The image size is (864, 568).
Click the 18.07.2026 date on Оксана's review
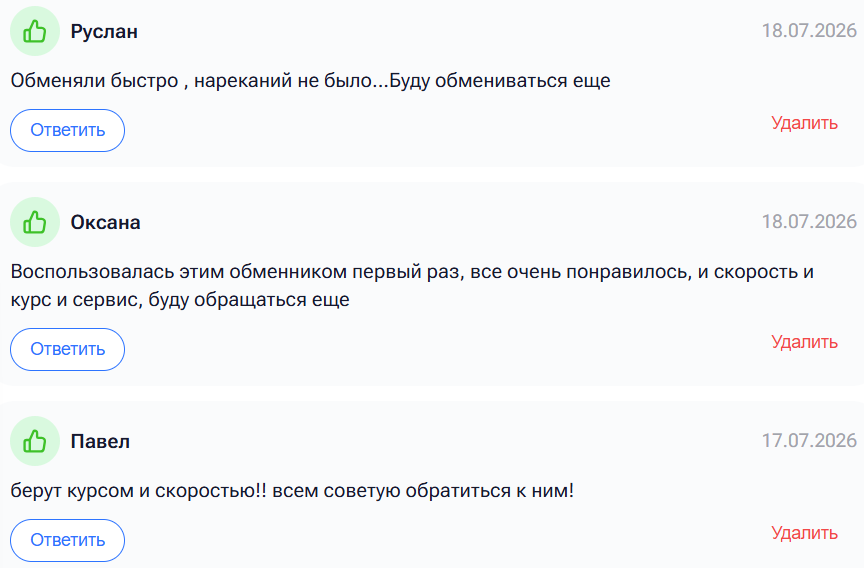(x=809, y=221)
